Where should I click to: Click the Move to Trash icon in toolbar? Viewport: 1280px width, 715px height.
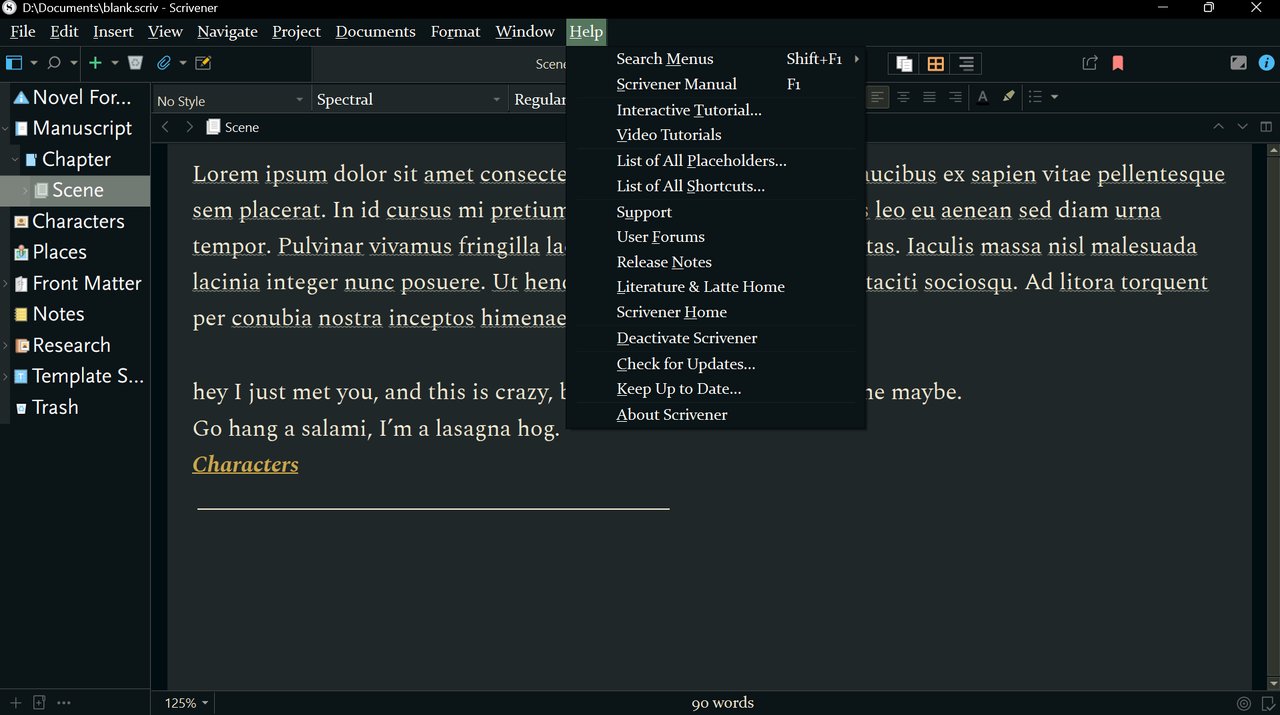(x=135, y=63)
